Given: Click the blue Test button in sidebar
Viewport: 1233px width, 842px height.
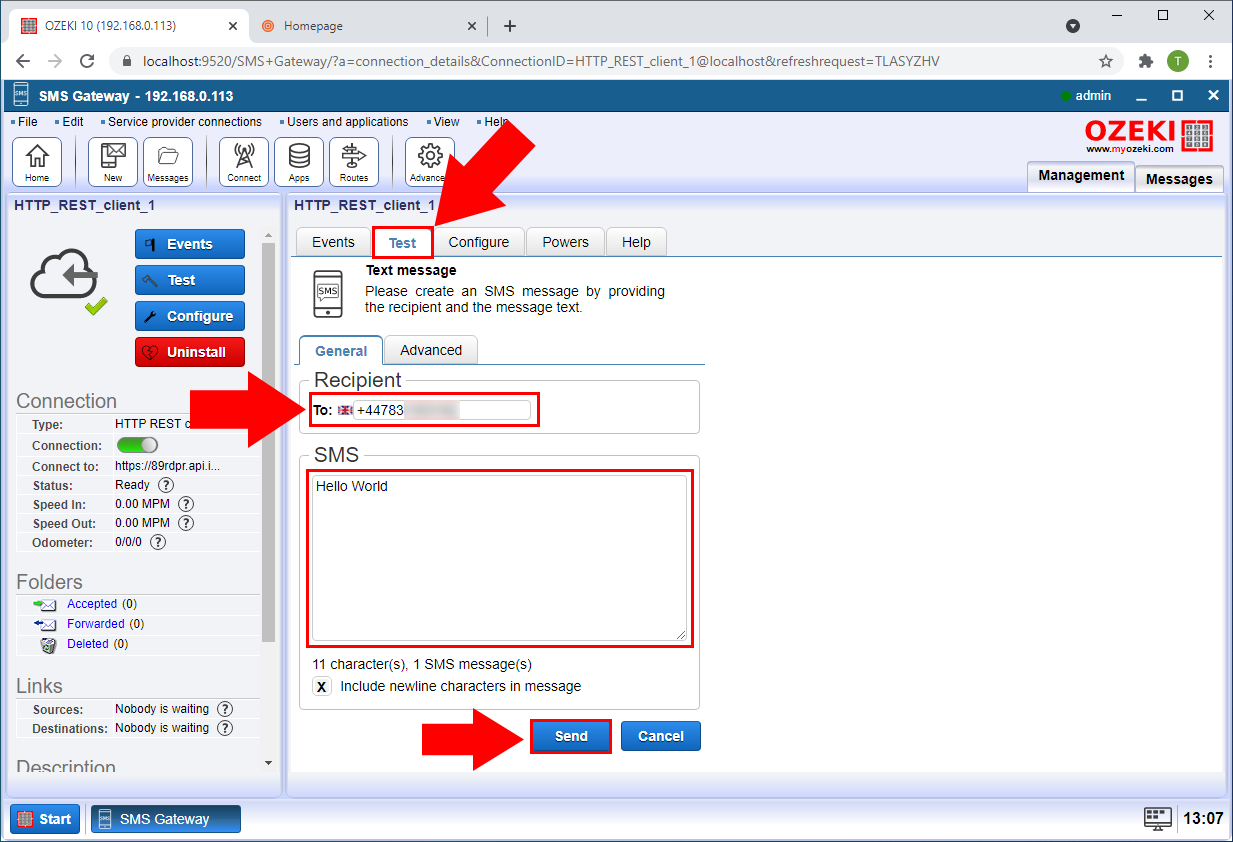Looking at the screenshot, I should tap(190, 280).
